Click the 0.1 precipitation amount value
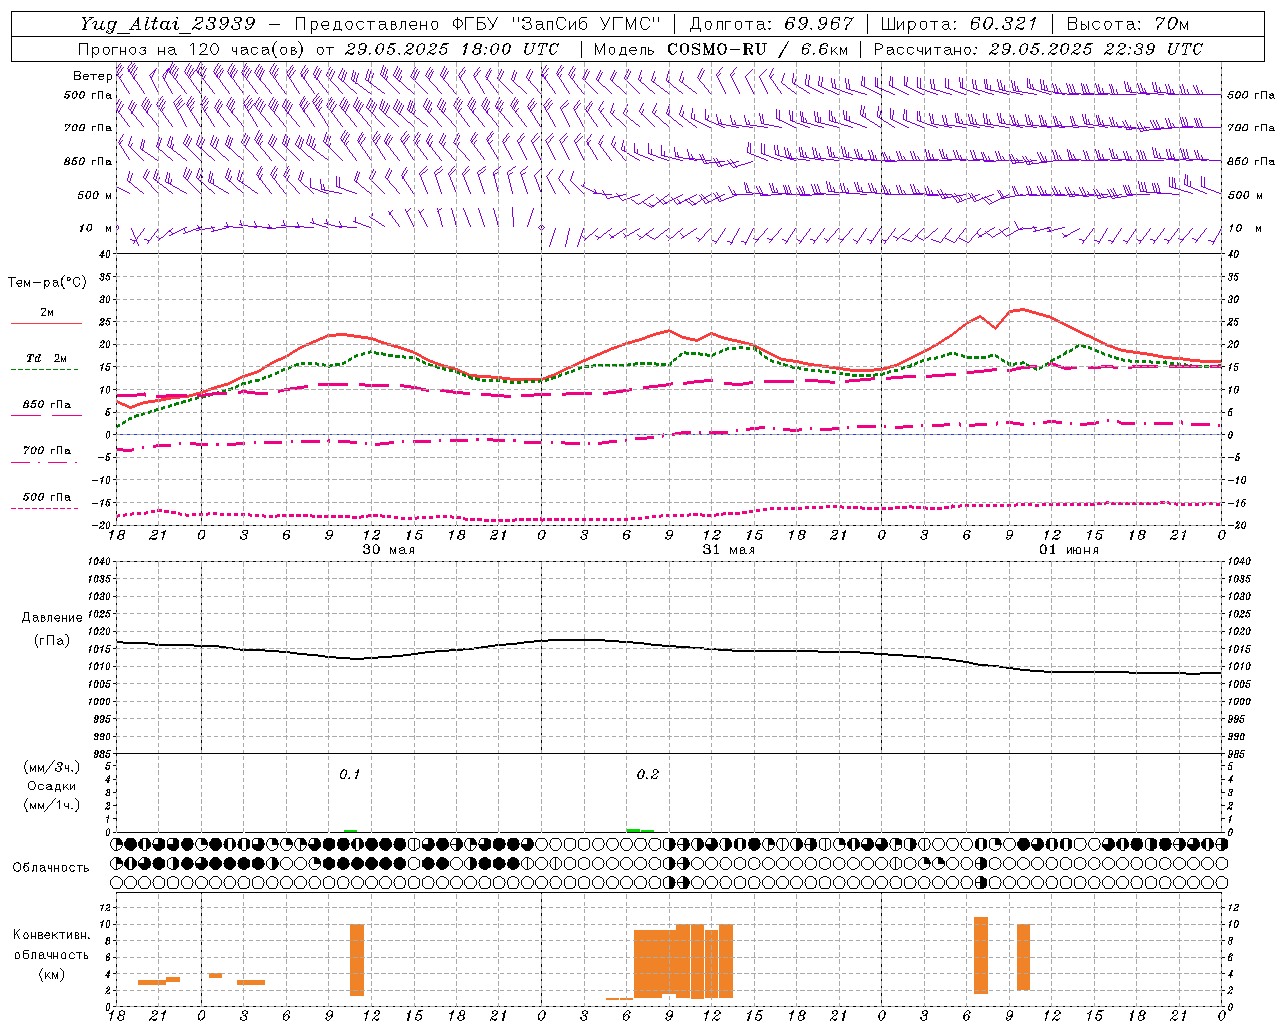1280x1024 pixels. (349, 774)
